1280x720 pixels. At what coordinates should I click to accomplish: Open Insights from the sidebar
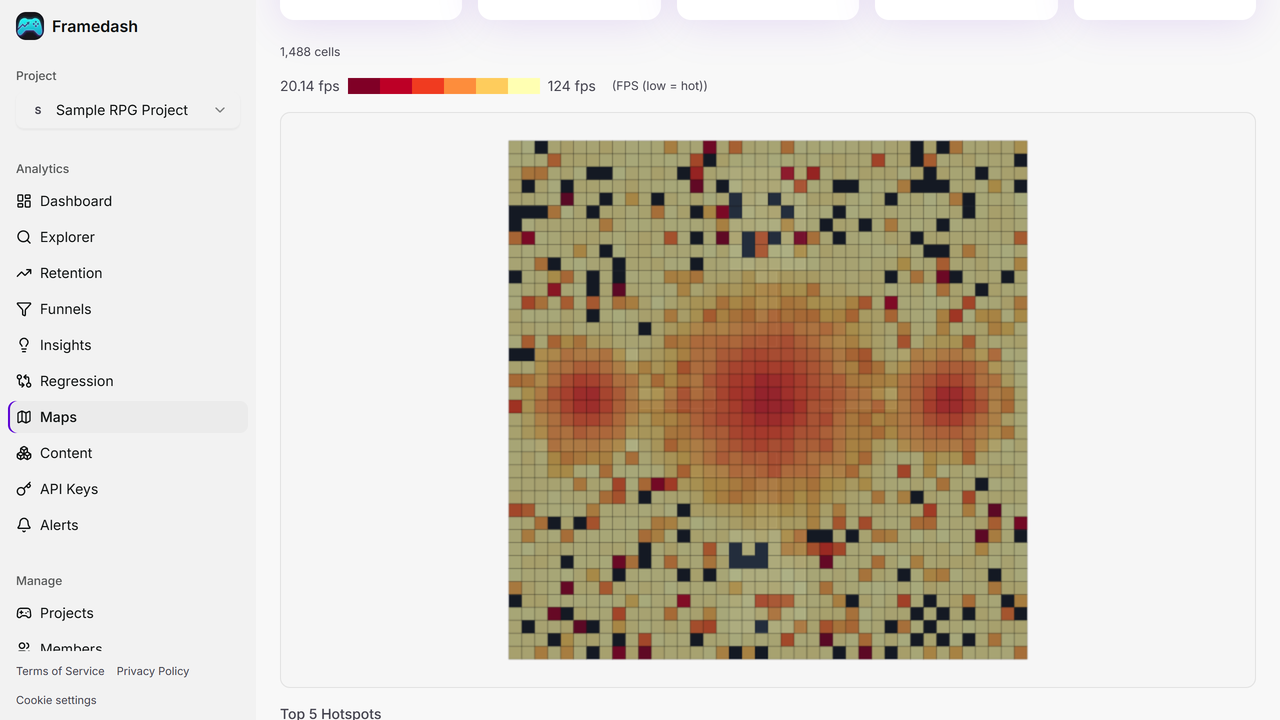(x=128, y=345)
